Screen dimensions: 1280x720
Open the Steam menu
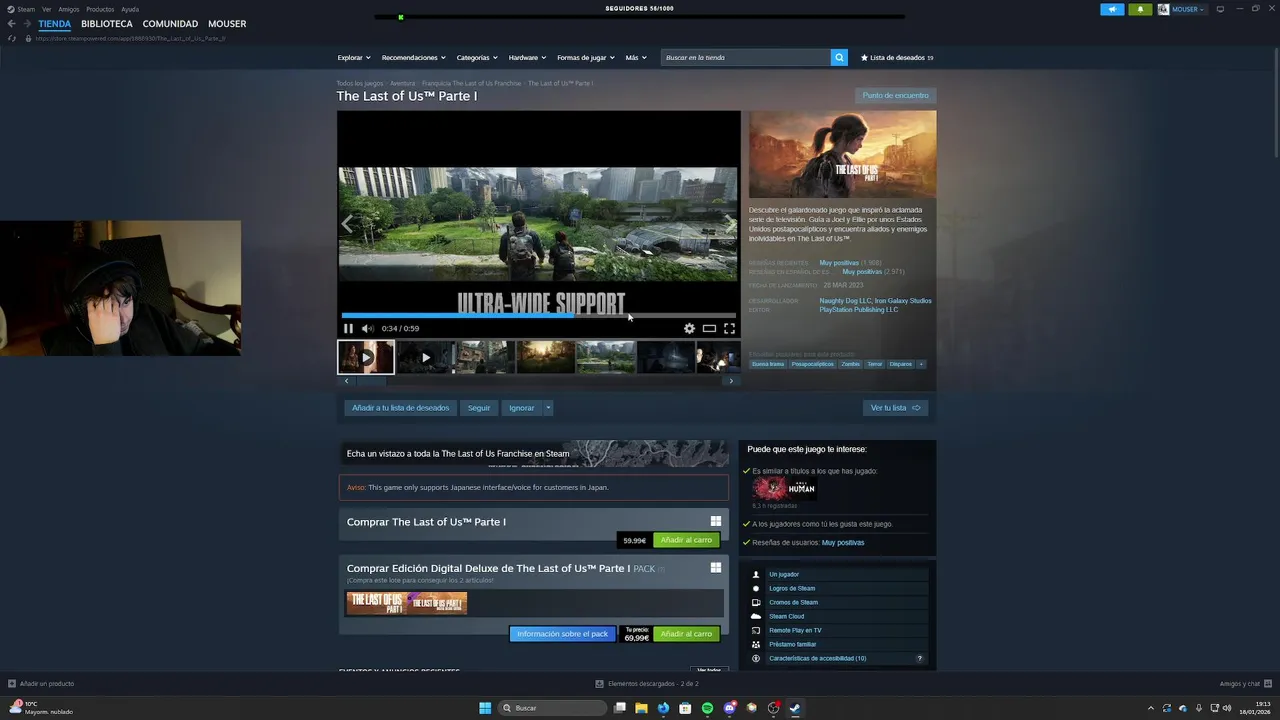click(x=22, y=9)
